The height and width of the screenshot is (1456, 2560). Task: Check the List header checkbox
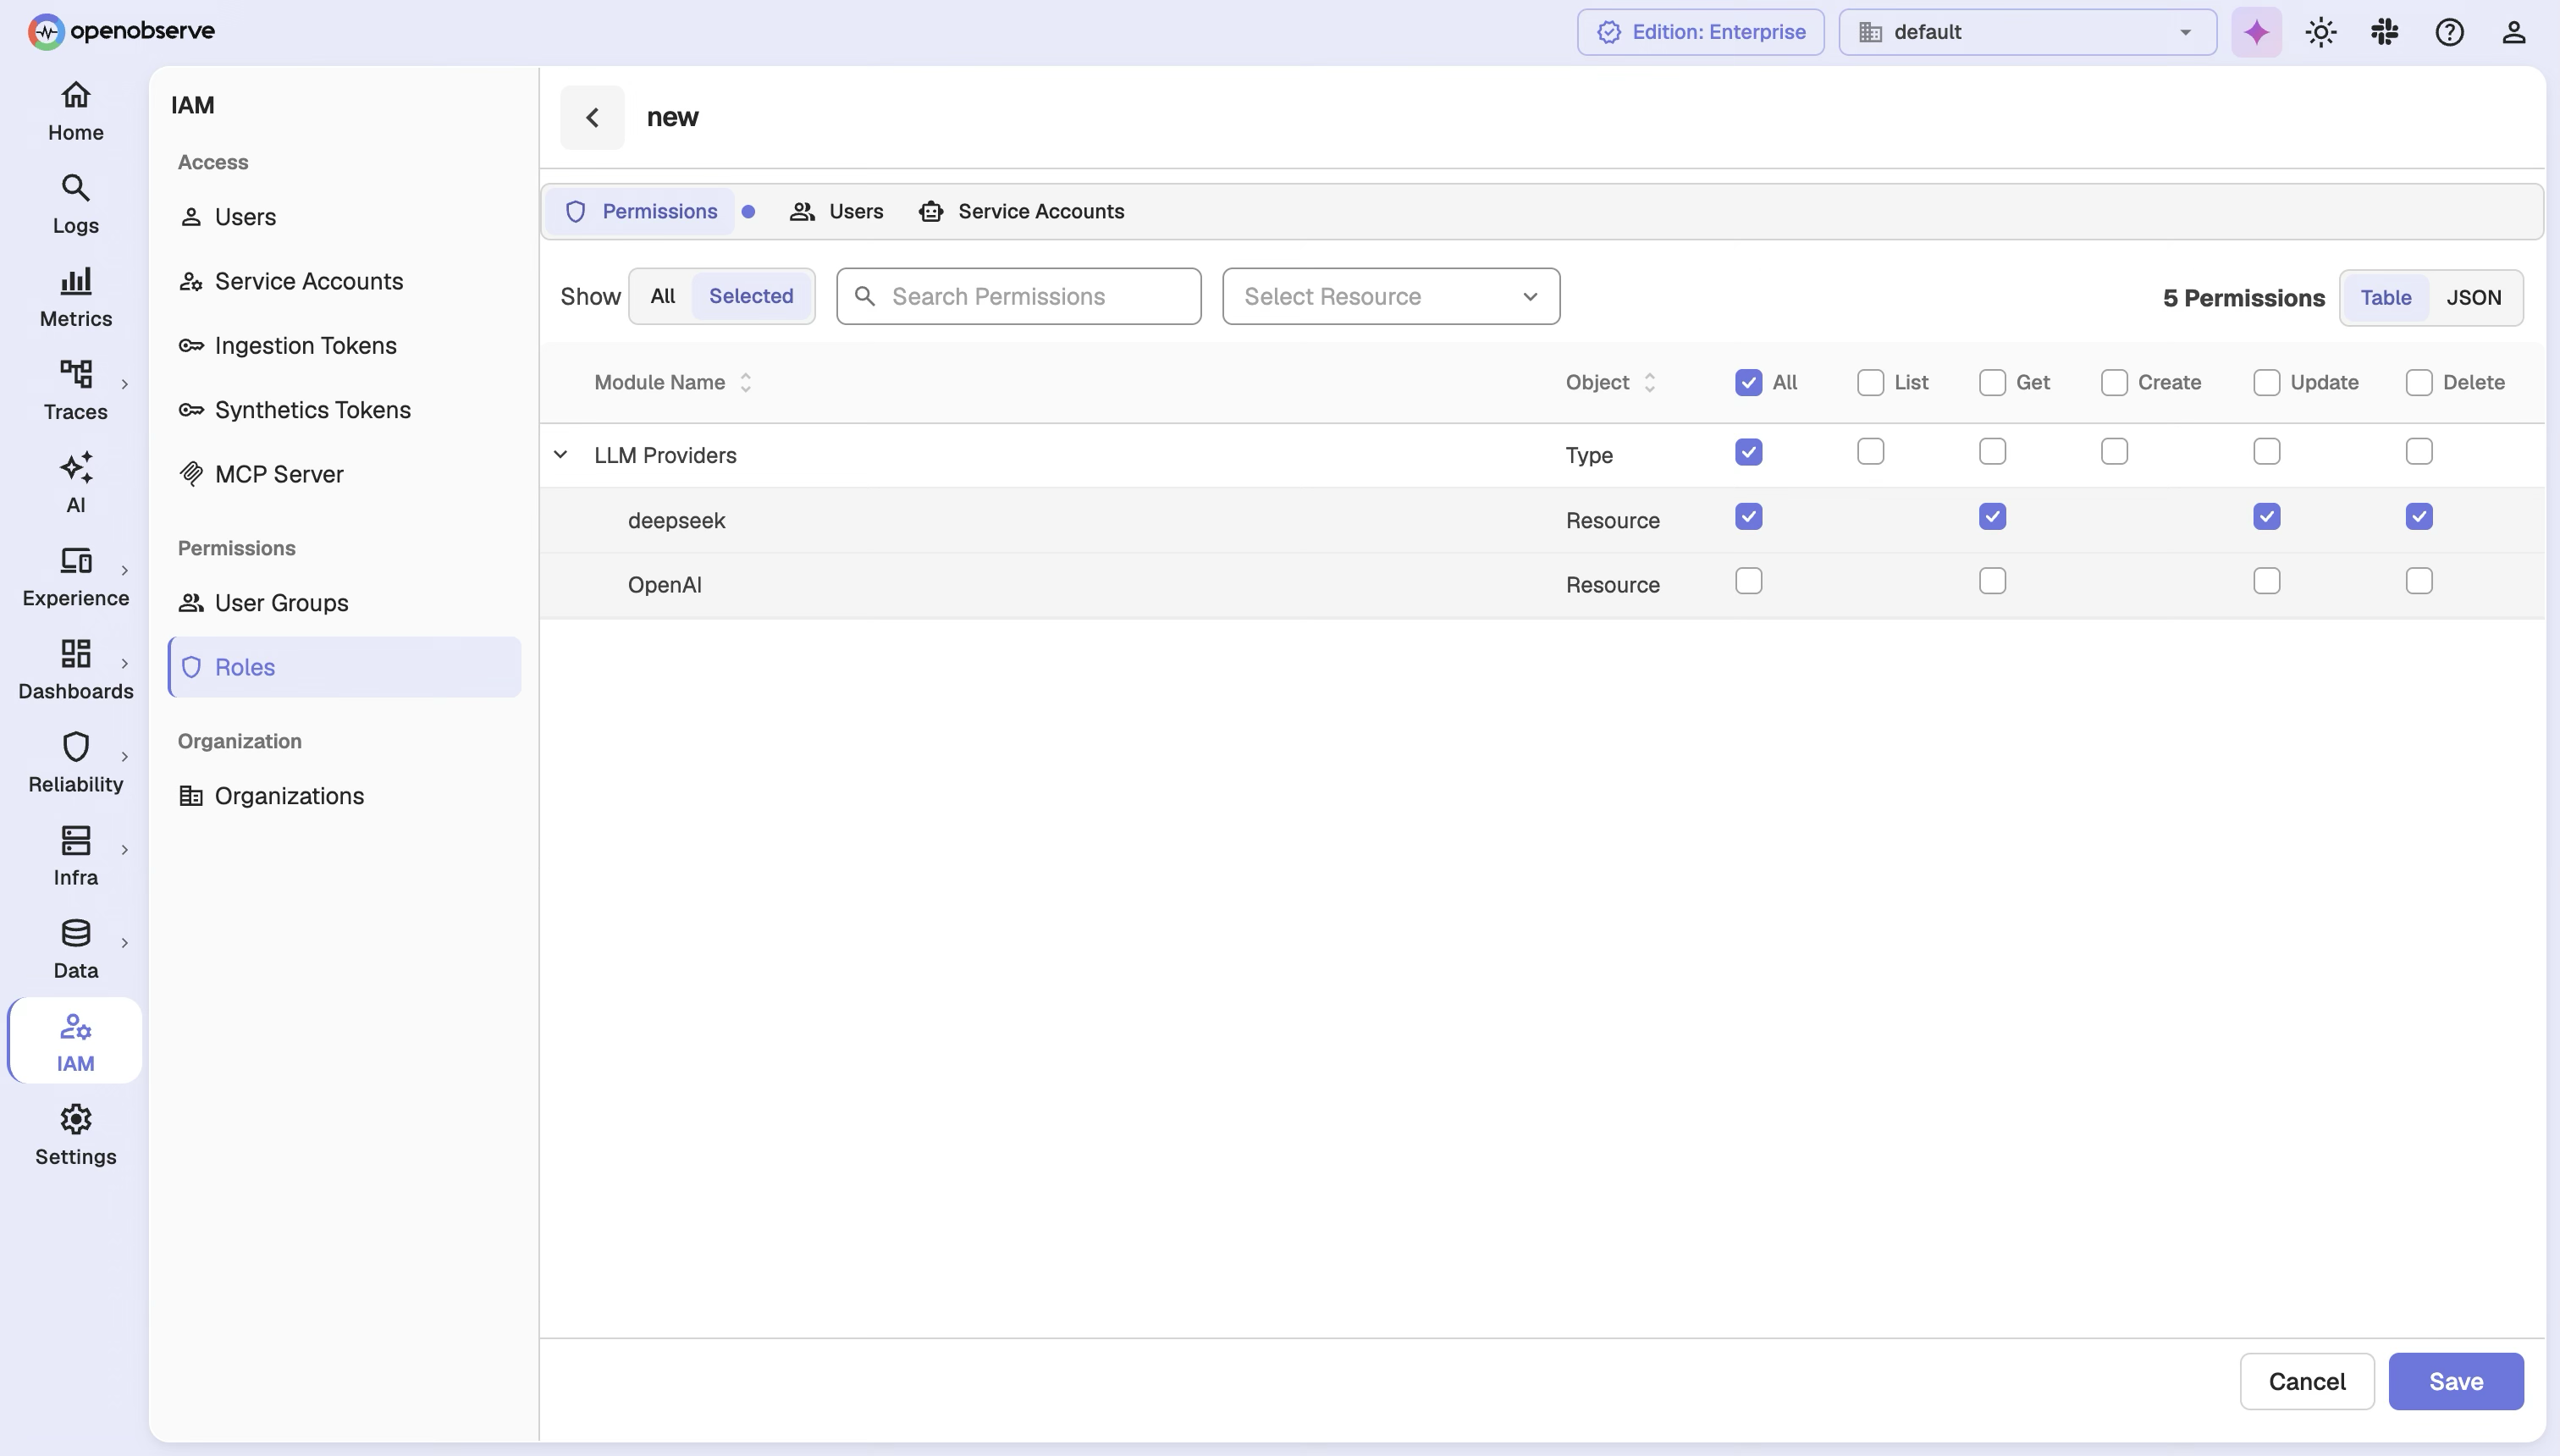1870,382
